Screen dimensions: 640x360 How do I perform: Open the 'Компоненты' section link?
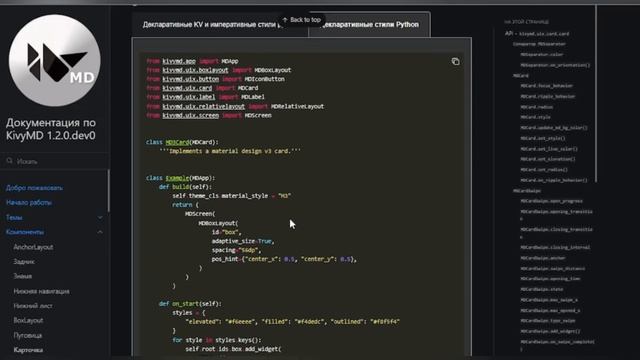[25, 232]
